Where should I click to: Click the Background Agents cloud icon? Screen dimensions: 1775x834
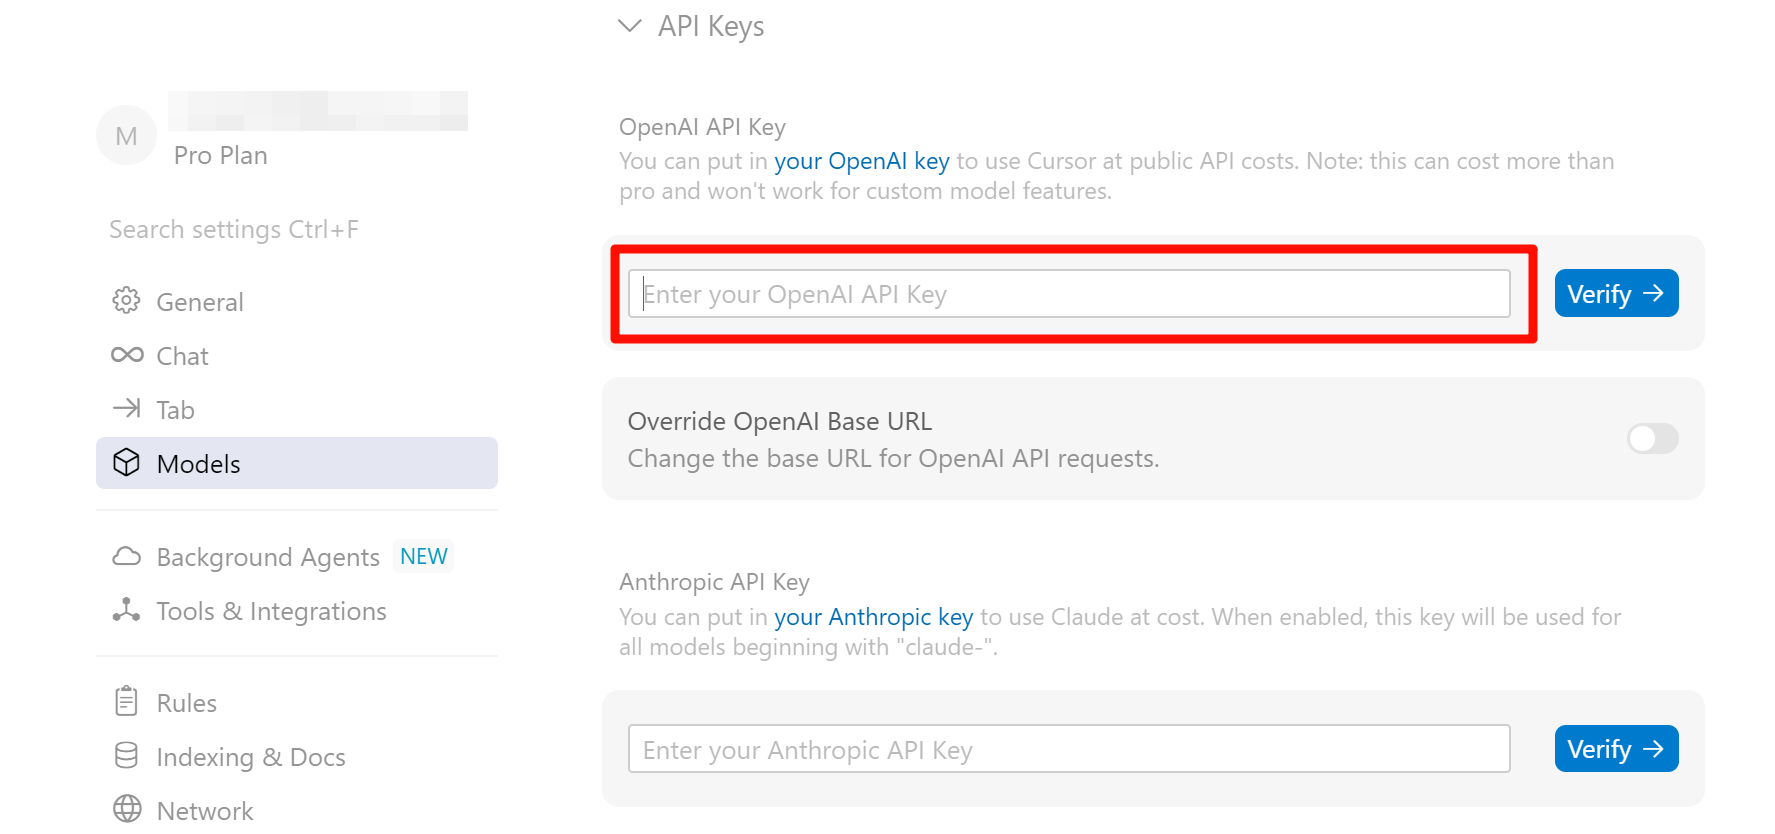click(x=127, y=556)
